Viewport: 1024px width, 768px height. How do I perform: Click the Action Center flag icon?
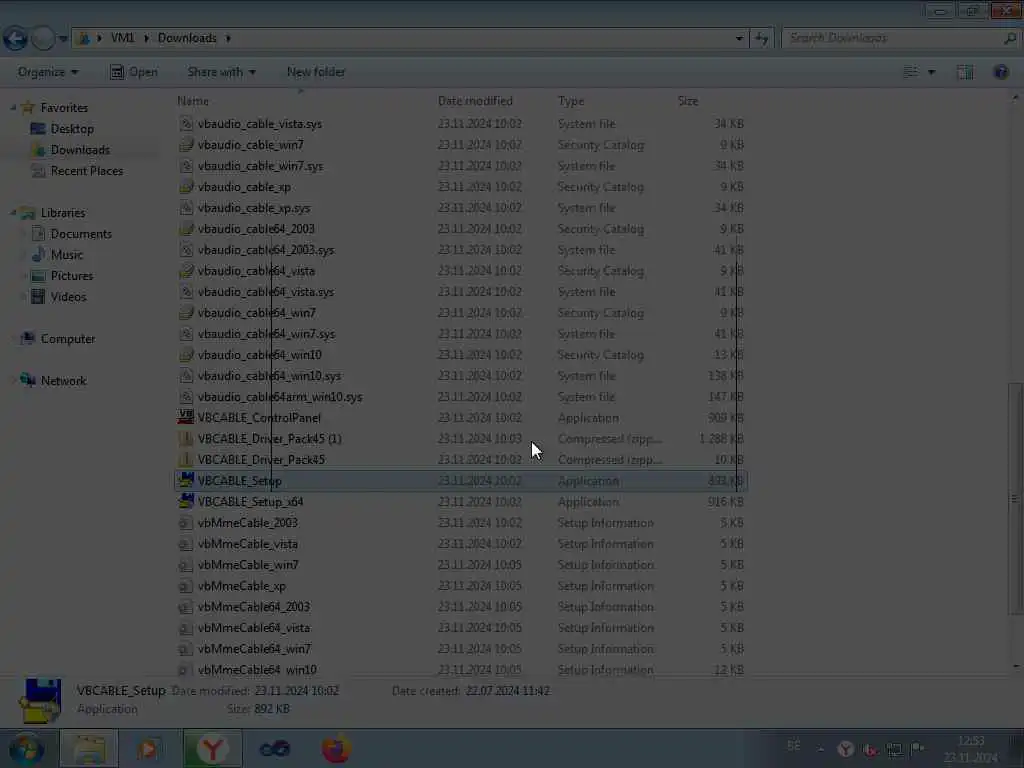pos(918,749)
